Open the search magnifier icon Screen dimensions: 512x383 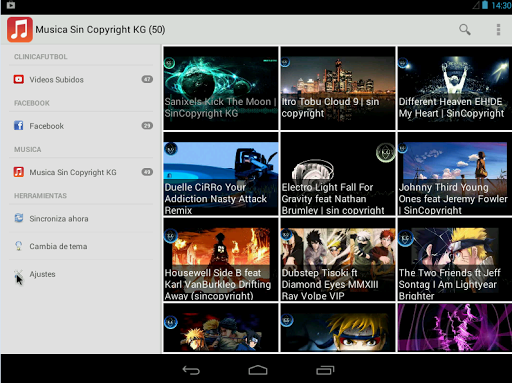pos(465,30)
